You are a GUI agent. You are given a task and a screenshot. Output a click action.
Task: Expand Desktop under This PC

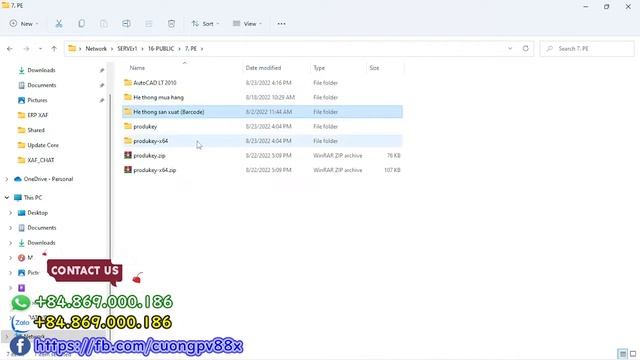[11, 213]
